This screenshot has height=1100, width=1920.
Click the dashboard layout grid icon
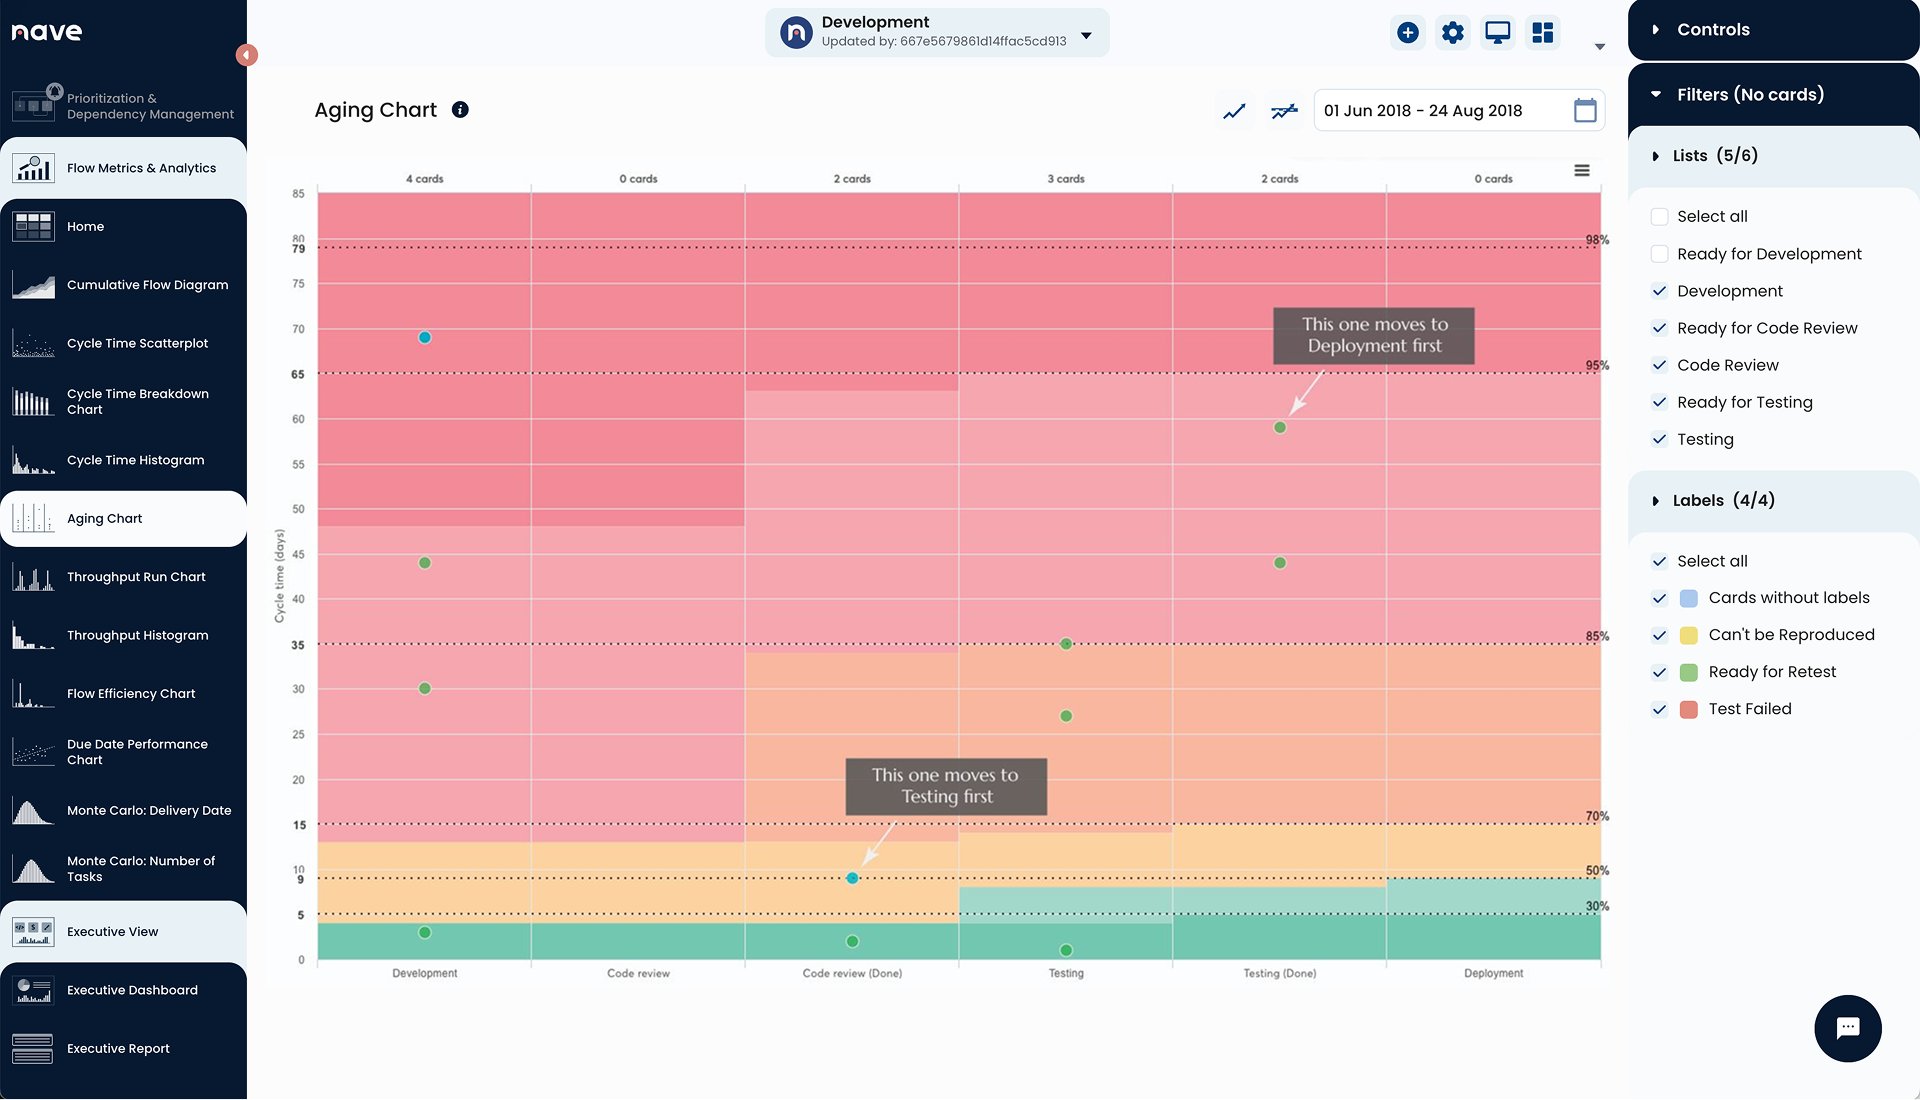point(1543,33)
